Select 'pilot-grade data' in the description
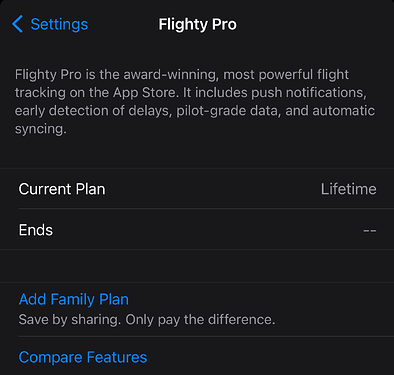Image resolution: width=394 pixels, height=375 pixels. click(x=228, y=111)
